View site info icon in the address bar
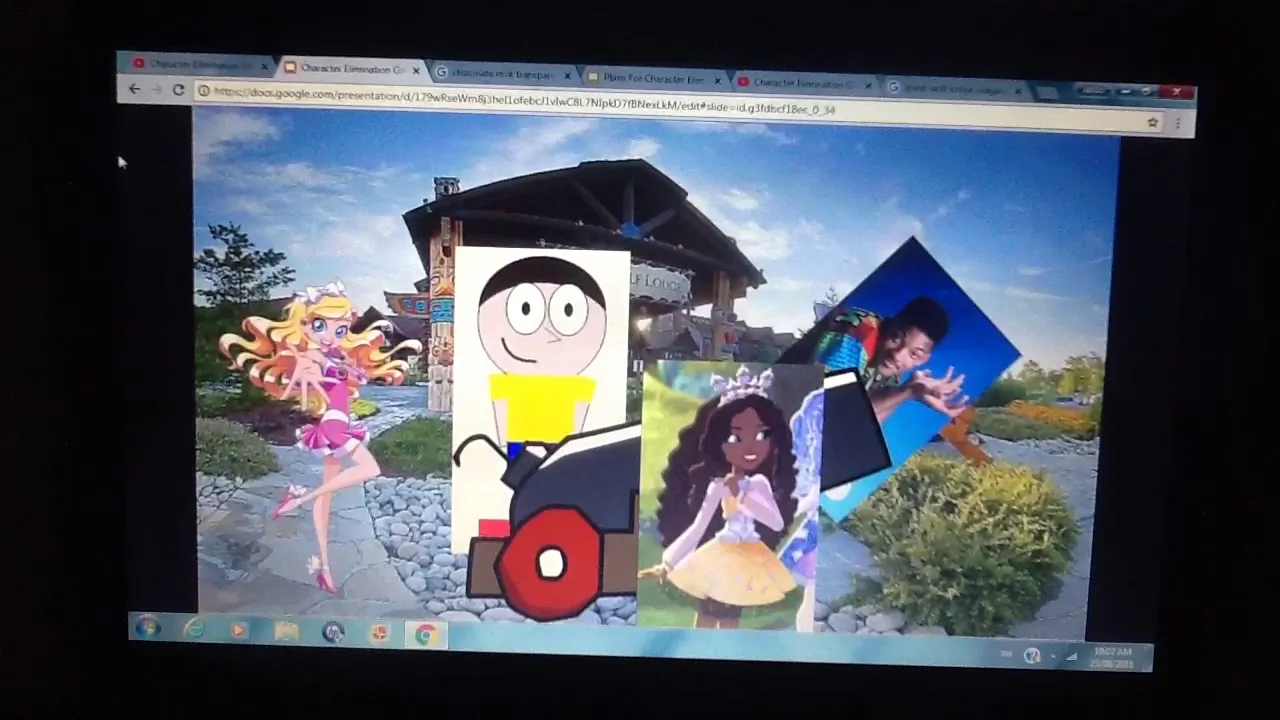The image size is (1280, 720). point(203,91)
